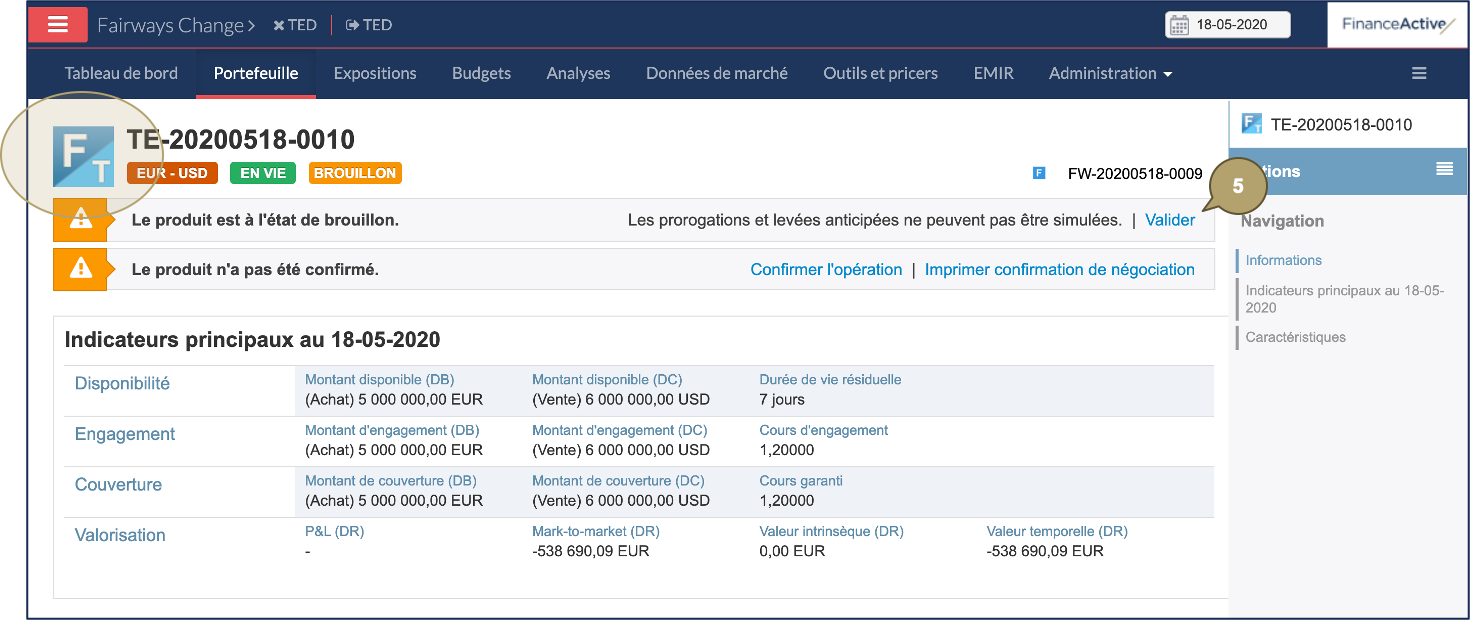Click the date field showing 18-05-2020

1228,25
